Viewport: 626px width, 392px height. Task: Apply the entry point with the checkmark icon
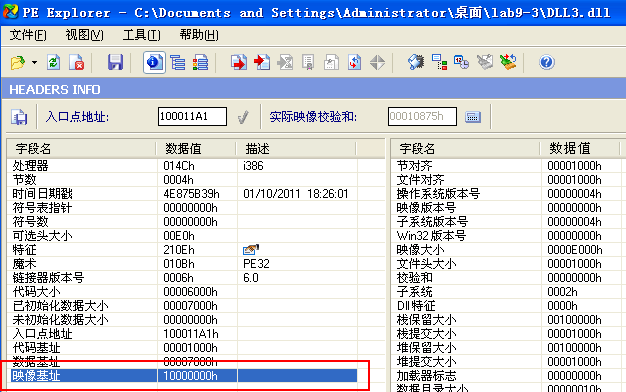243,117
